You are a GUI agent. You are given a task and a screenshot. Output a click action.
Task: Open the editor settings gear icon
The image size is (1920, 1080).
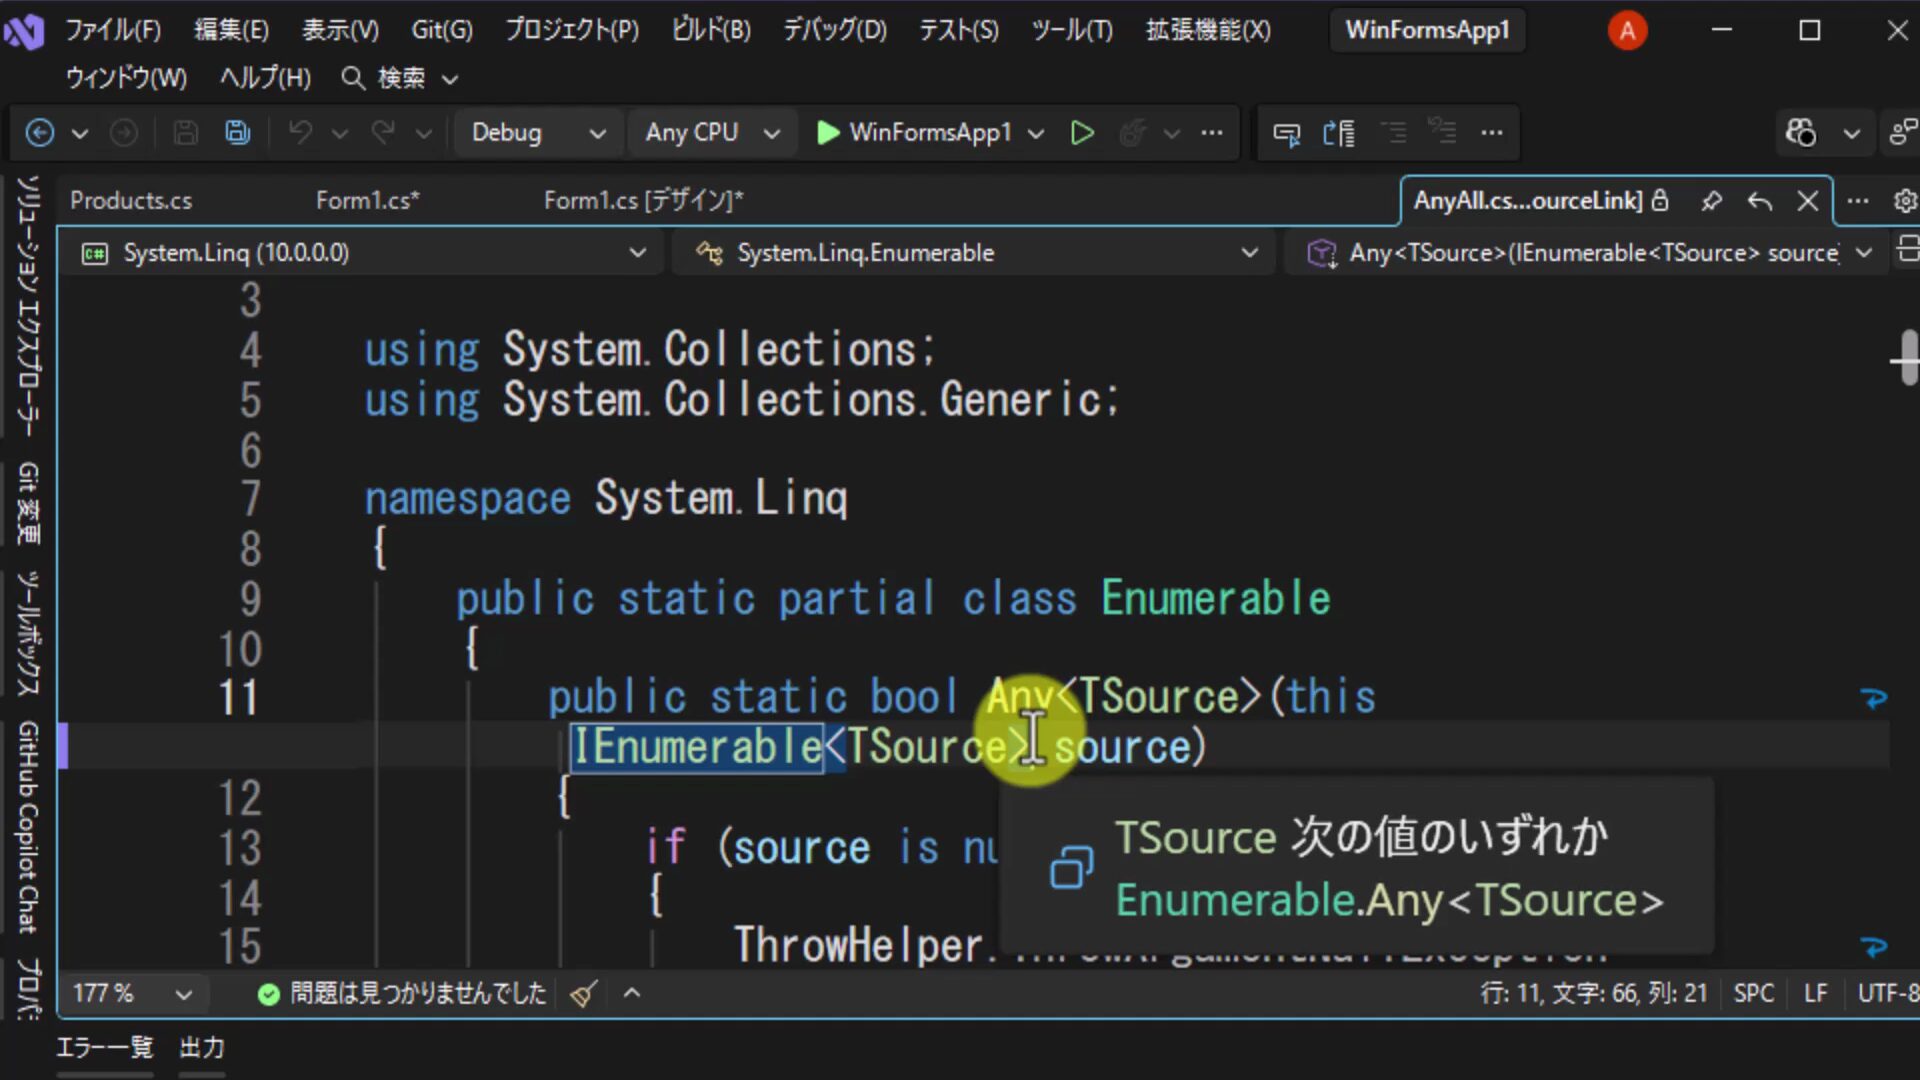click(1905, 201)
